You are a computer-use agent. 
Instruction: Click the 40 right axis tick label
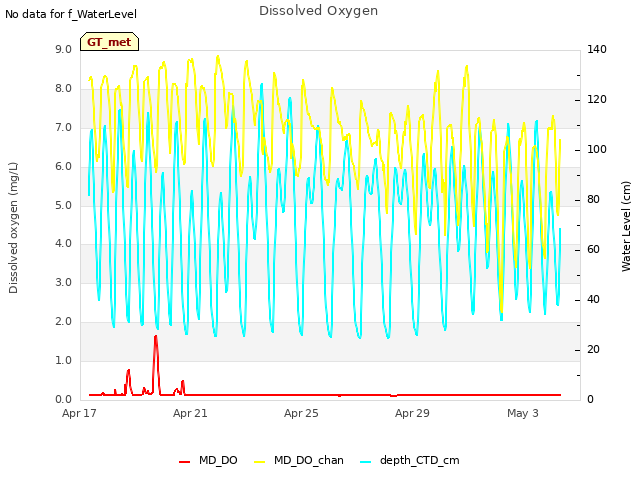pyautogui.click(x=593, y=300)
